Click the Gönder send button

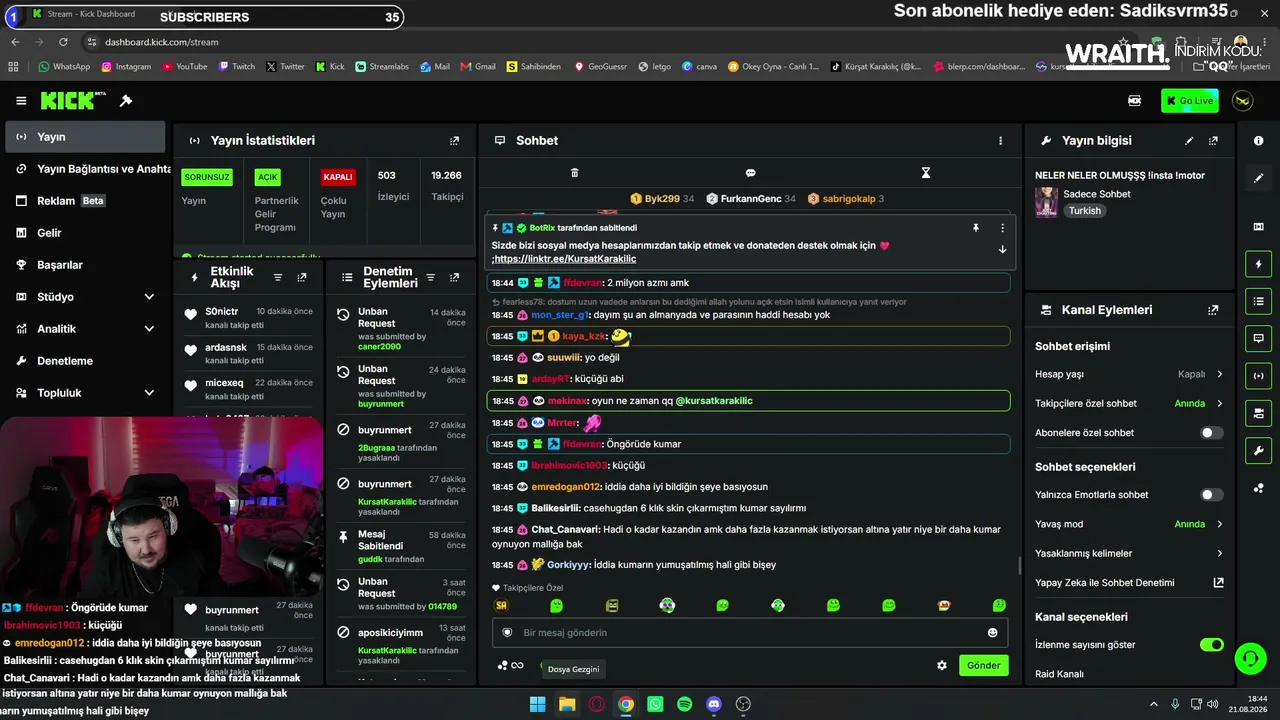[983, 665]
